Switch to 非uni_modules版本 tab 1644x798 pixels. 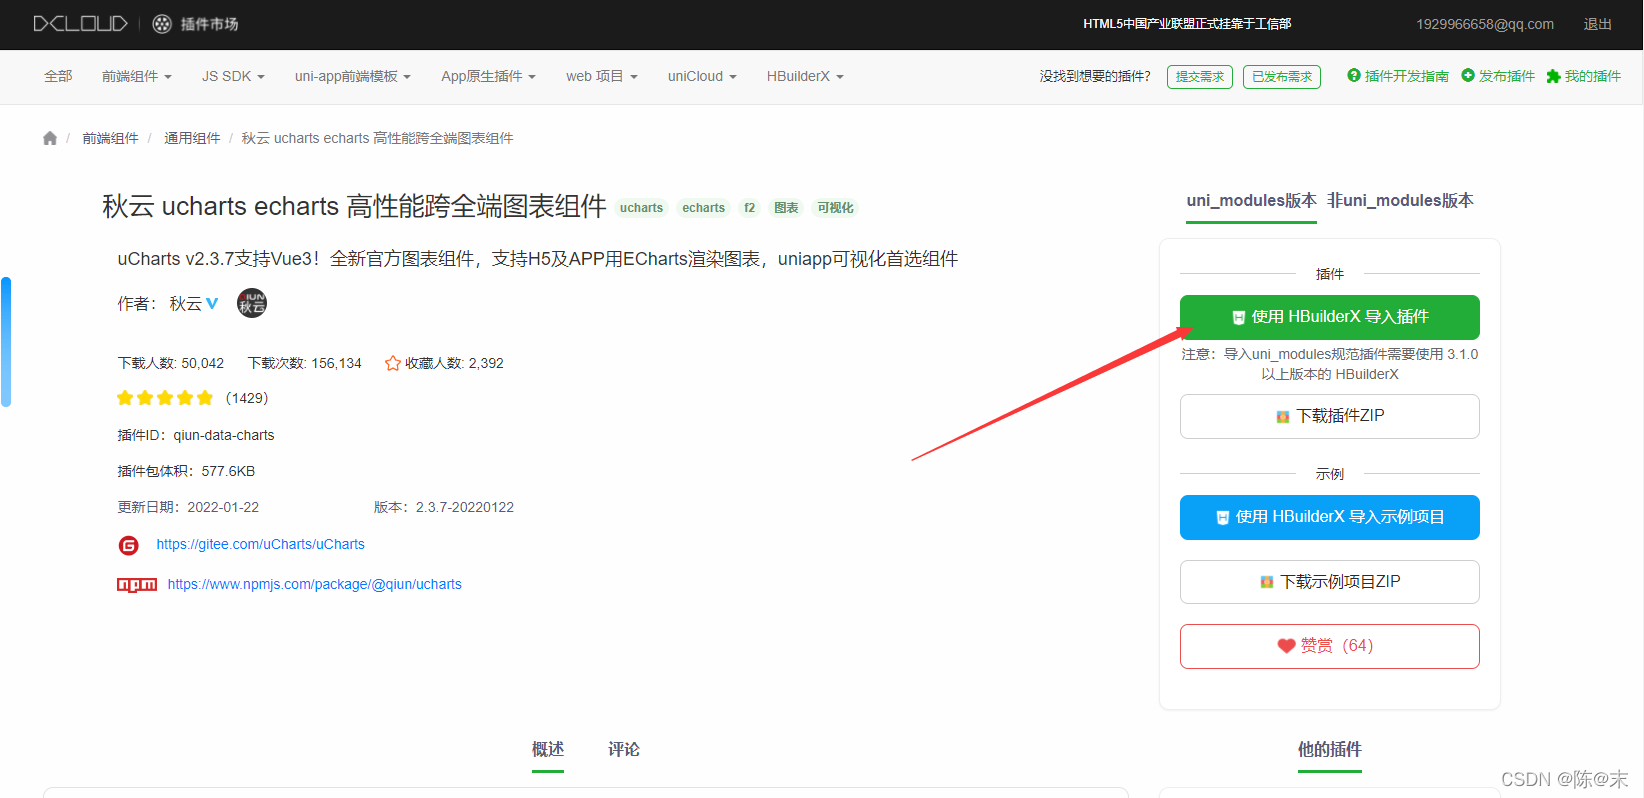1400,201
